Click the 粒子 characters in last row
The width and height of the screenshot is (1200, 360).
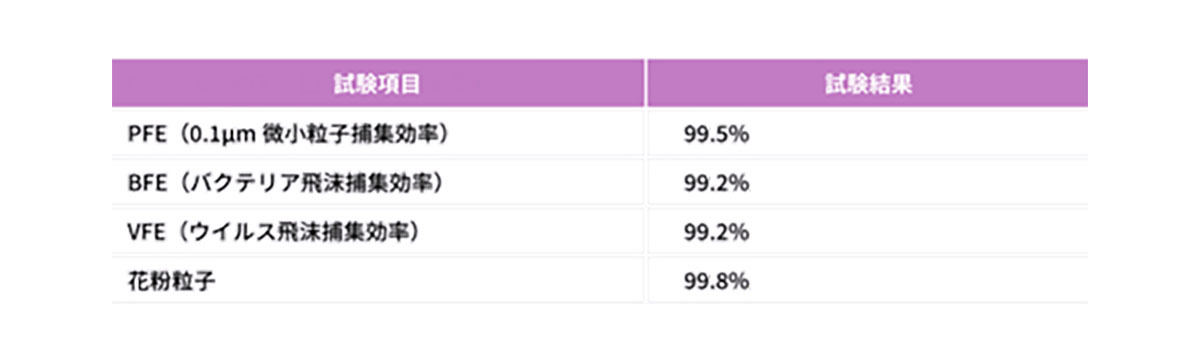(195, 281)
